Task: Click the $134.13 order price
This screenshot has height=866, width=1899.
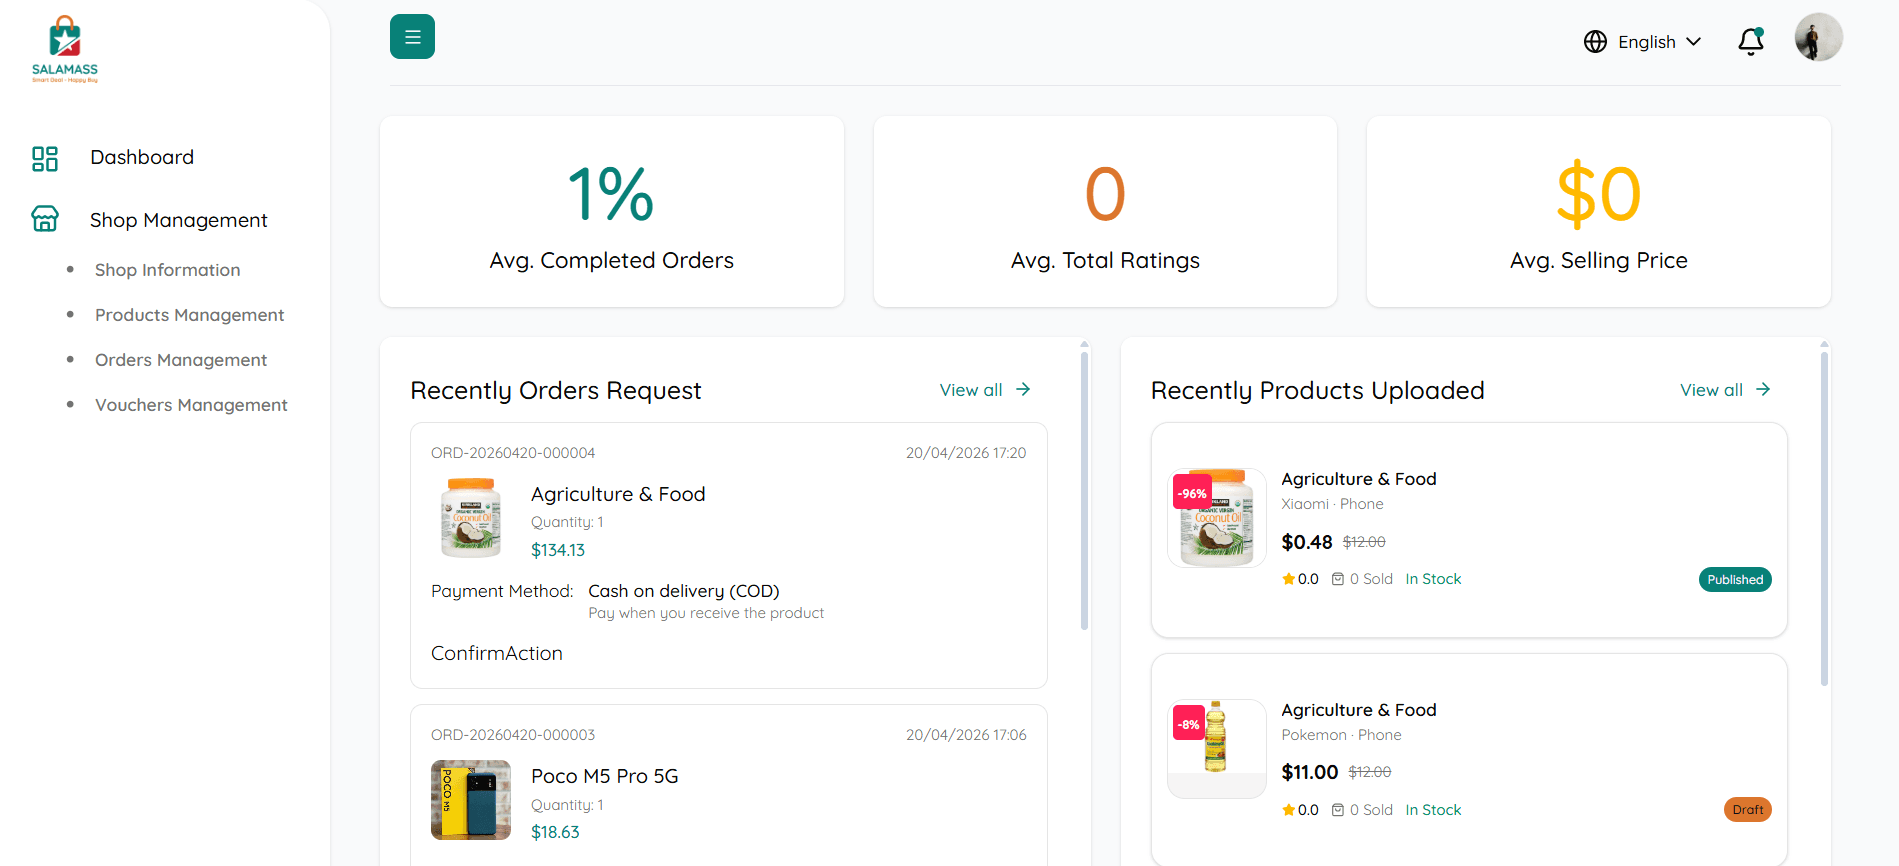Action: [558, 550]
